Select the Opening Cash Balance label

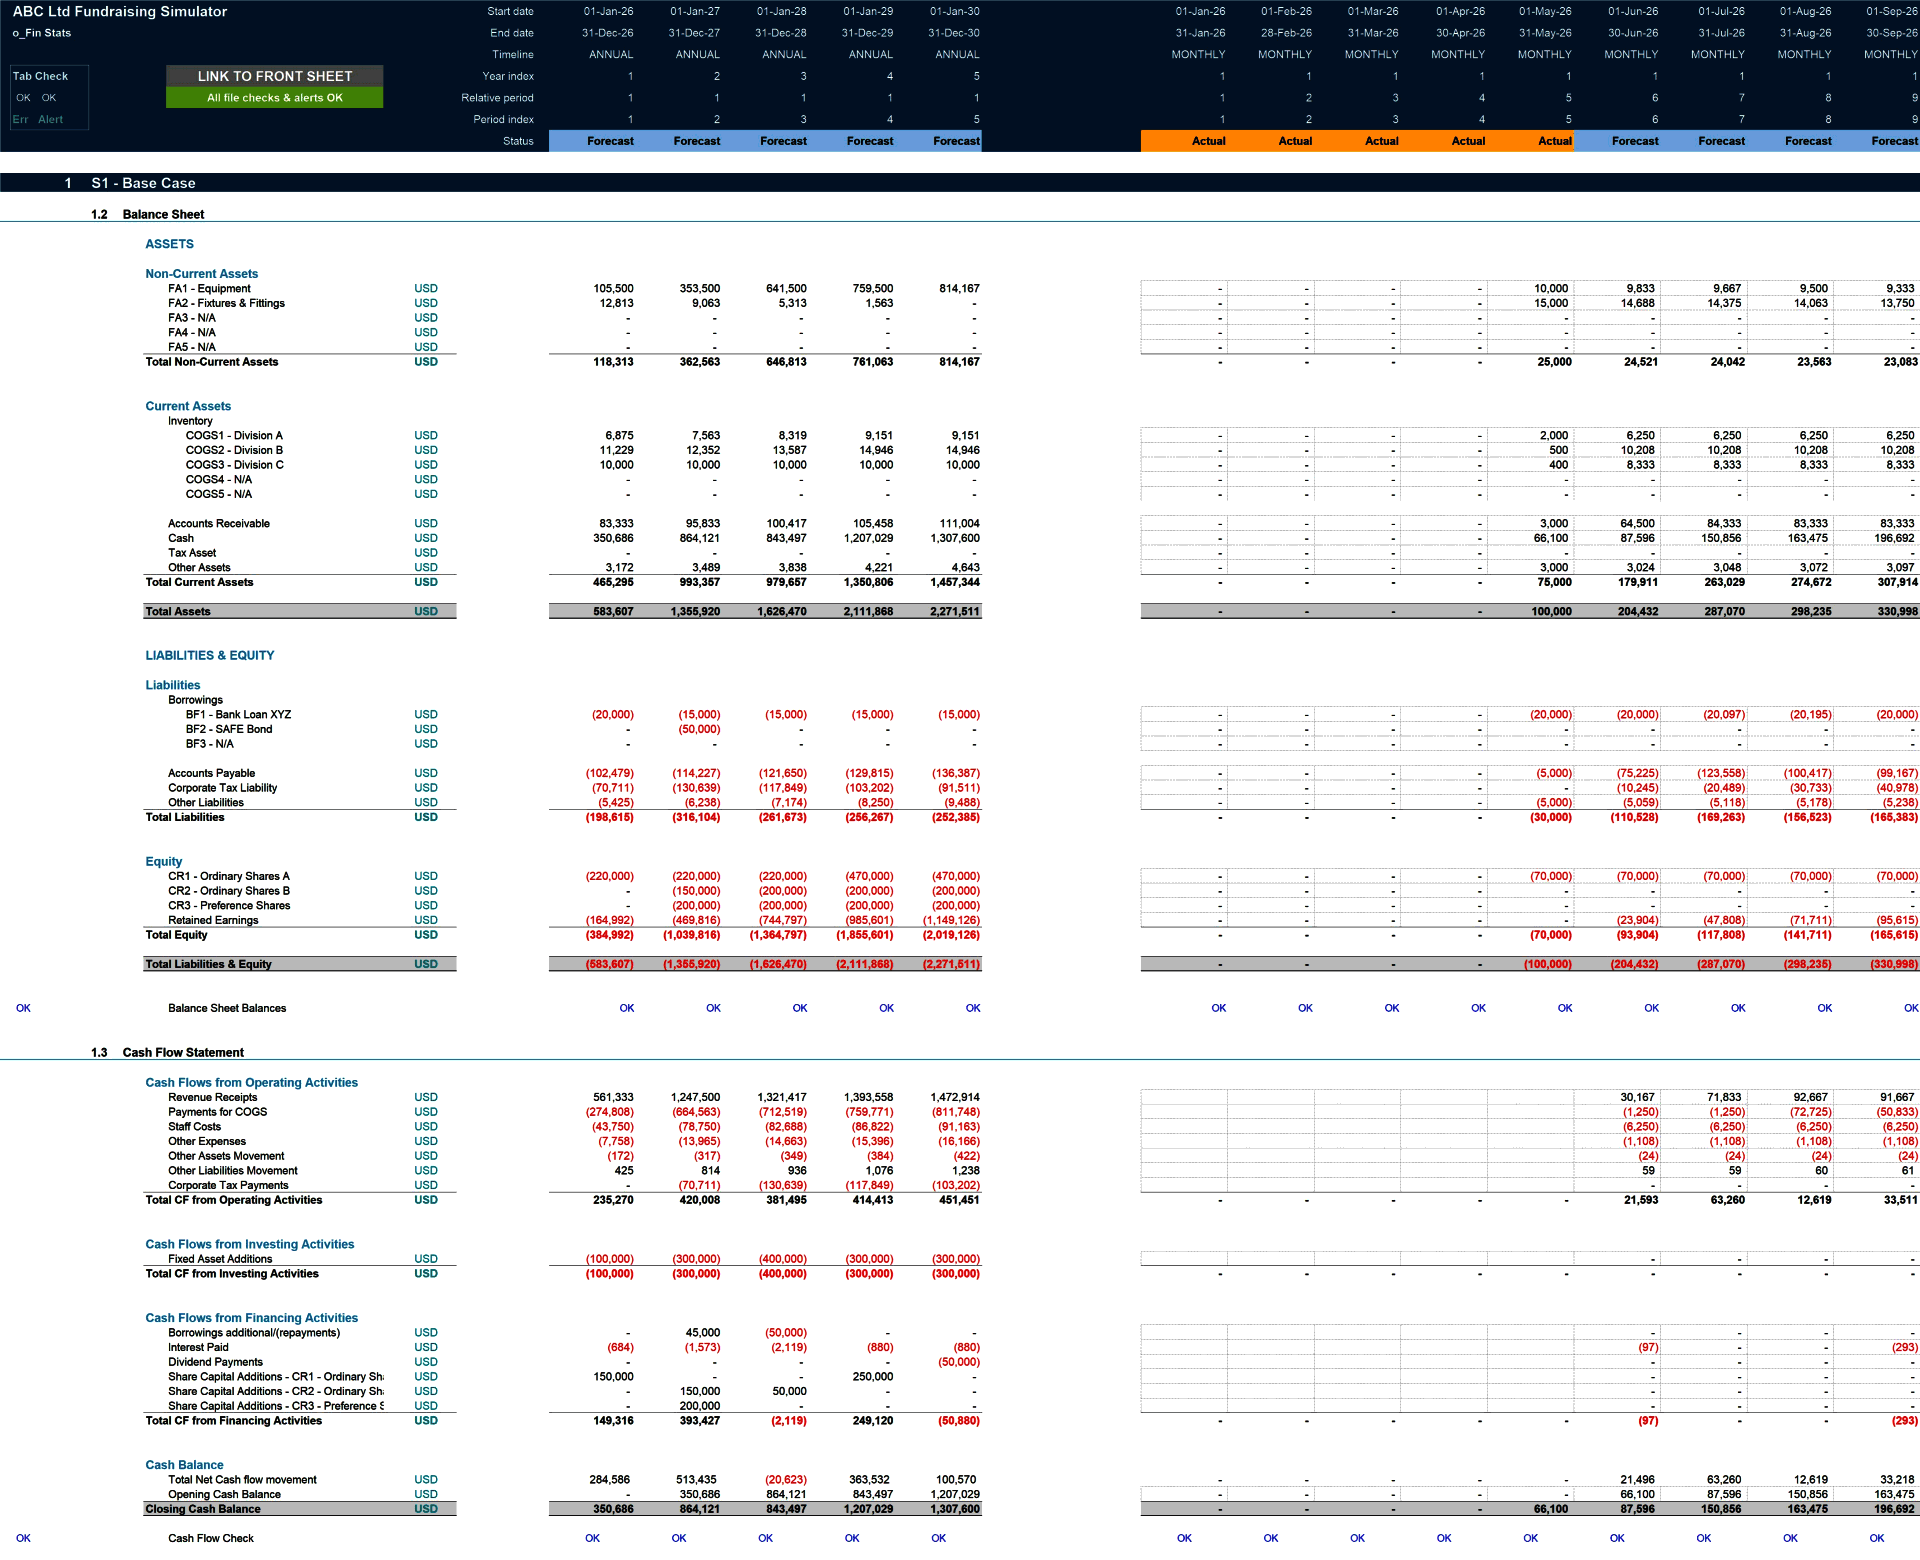(224, 1494)
